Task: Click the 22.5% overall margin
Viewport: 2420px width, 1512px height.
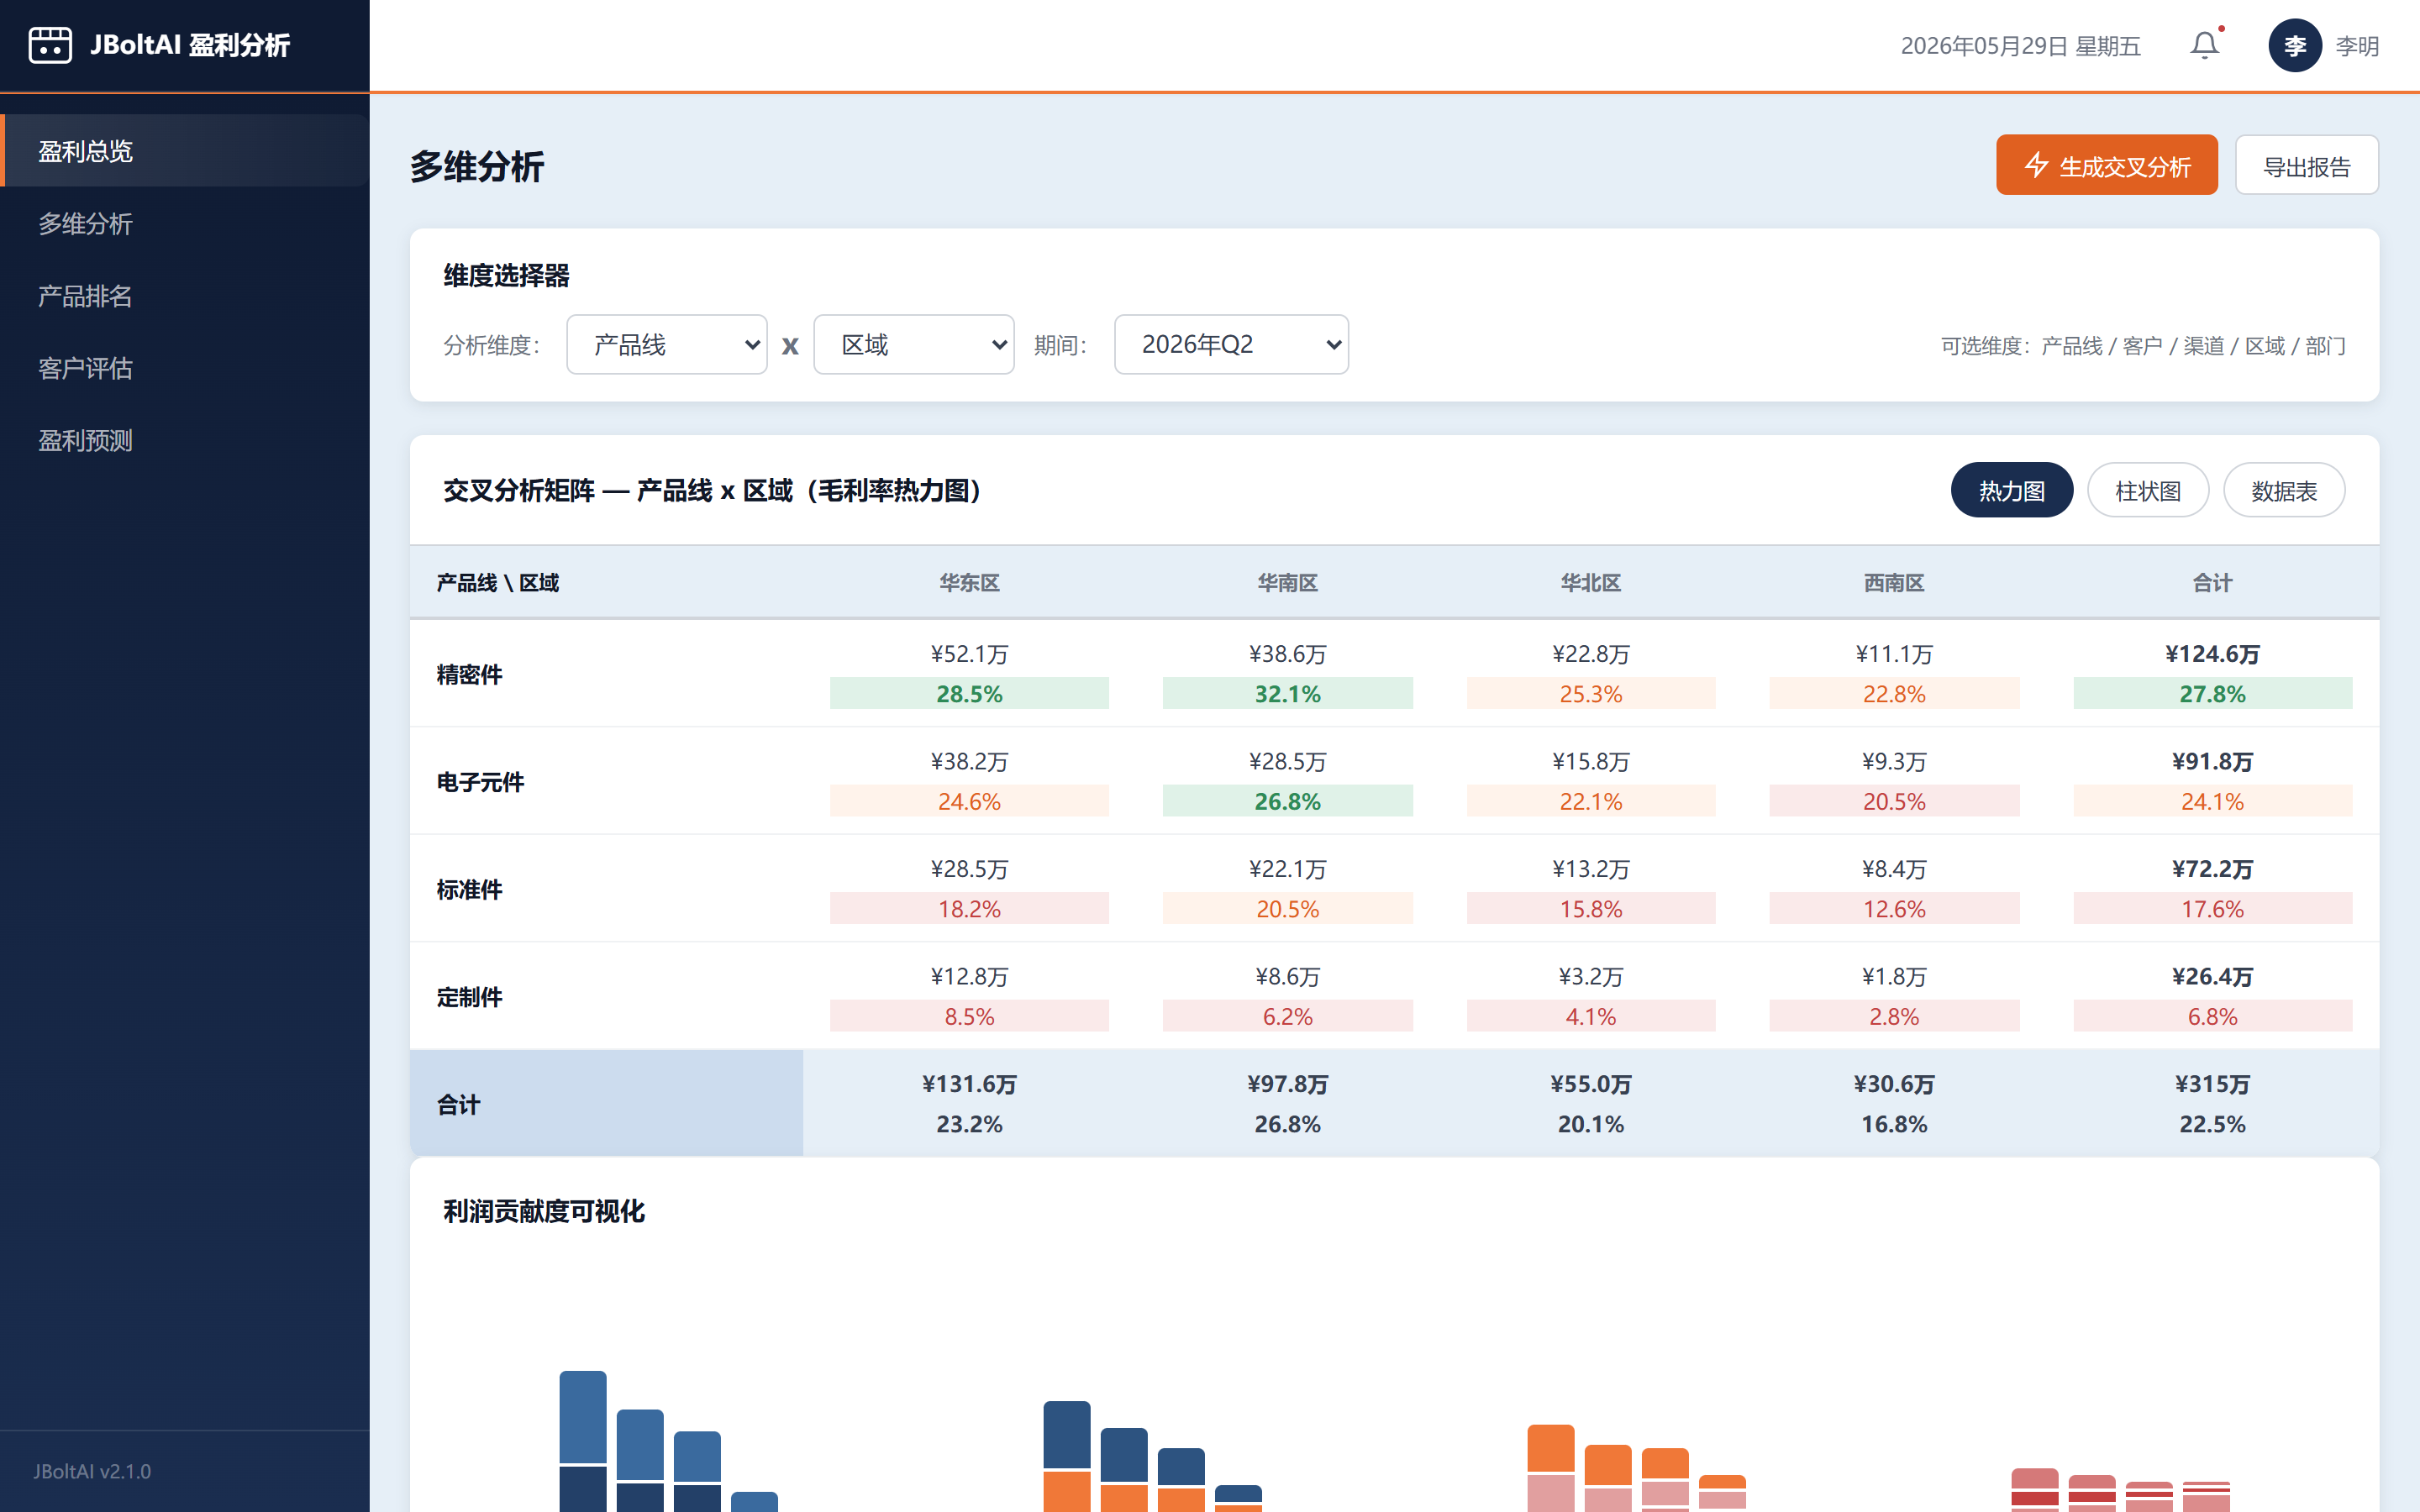Action: click(x=2212, y=1124)
